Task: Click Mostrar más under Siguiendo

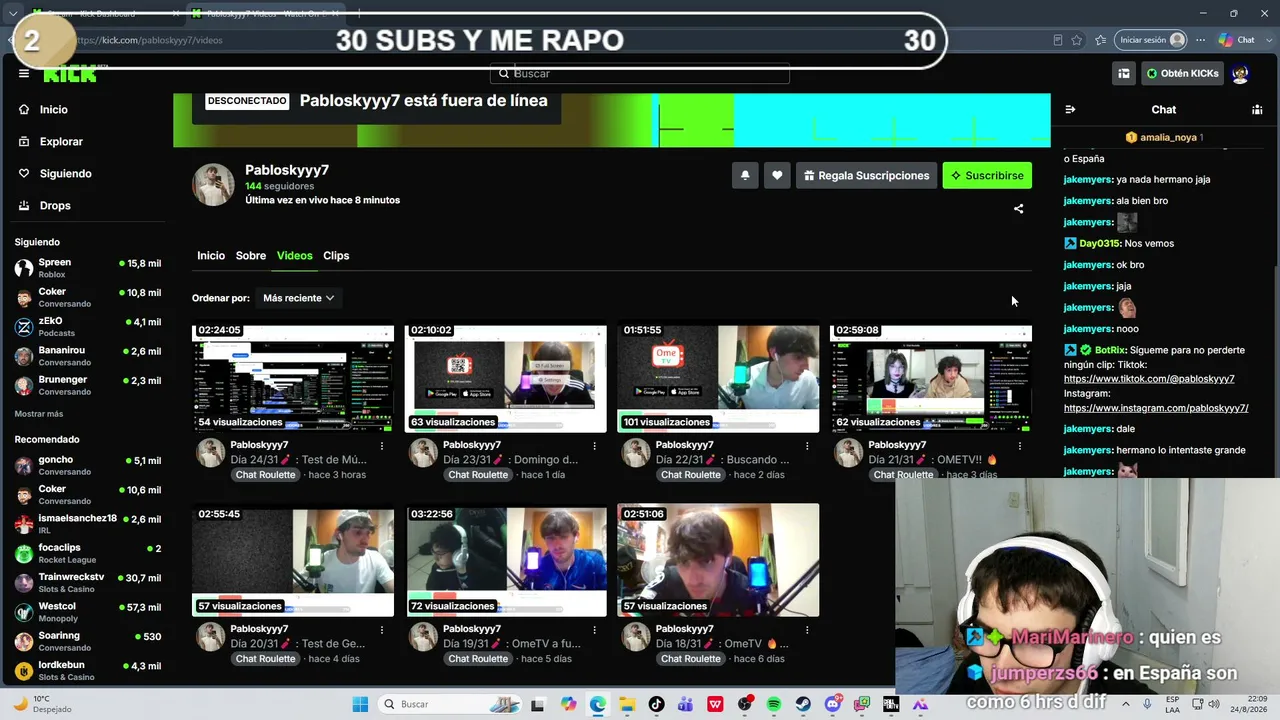Action: point(39,414)
